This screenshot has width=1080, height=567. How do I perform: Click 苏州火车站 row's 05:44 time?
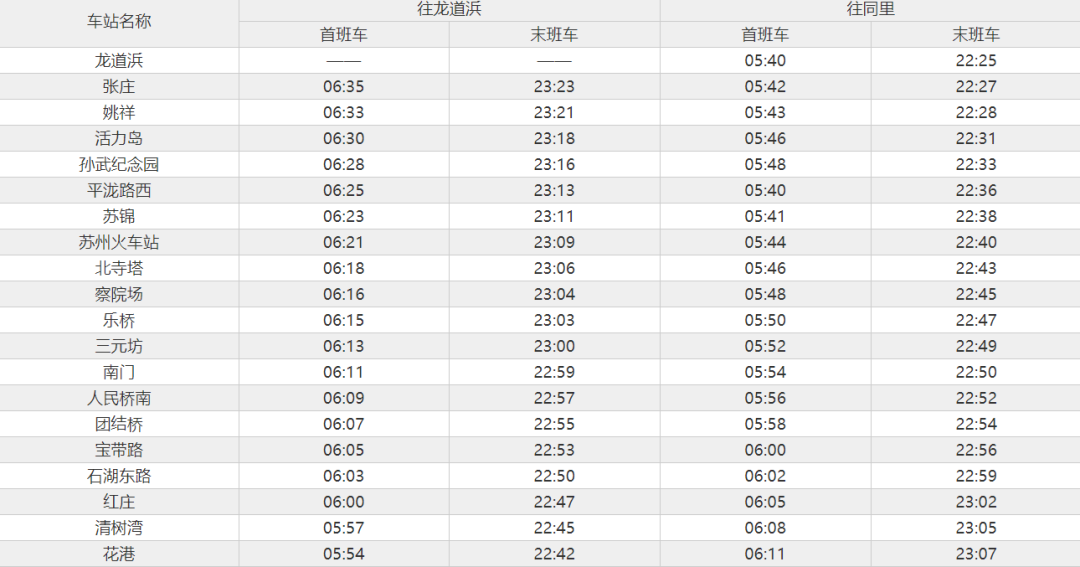click(765, 243)
